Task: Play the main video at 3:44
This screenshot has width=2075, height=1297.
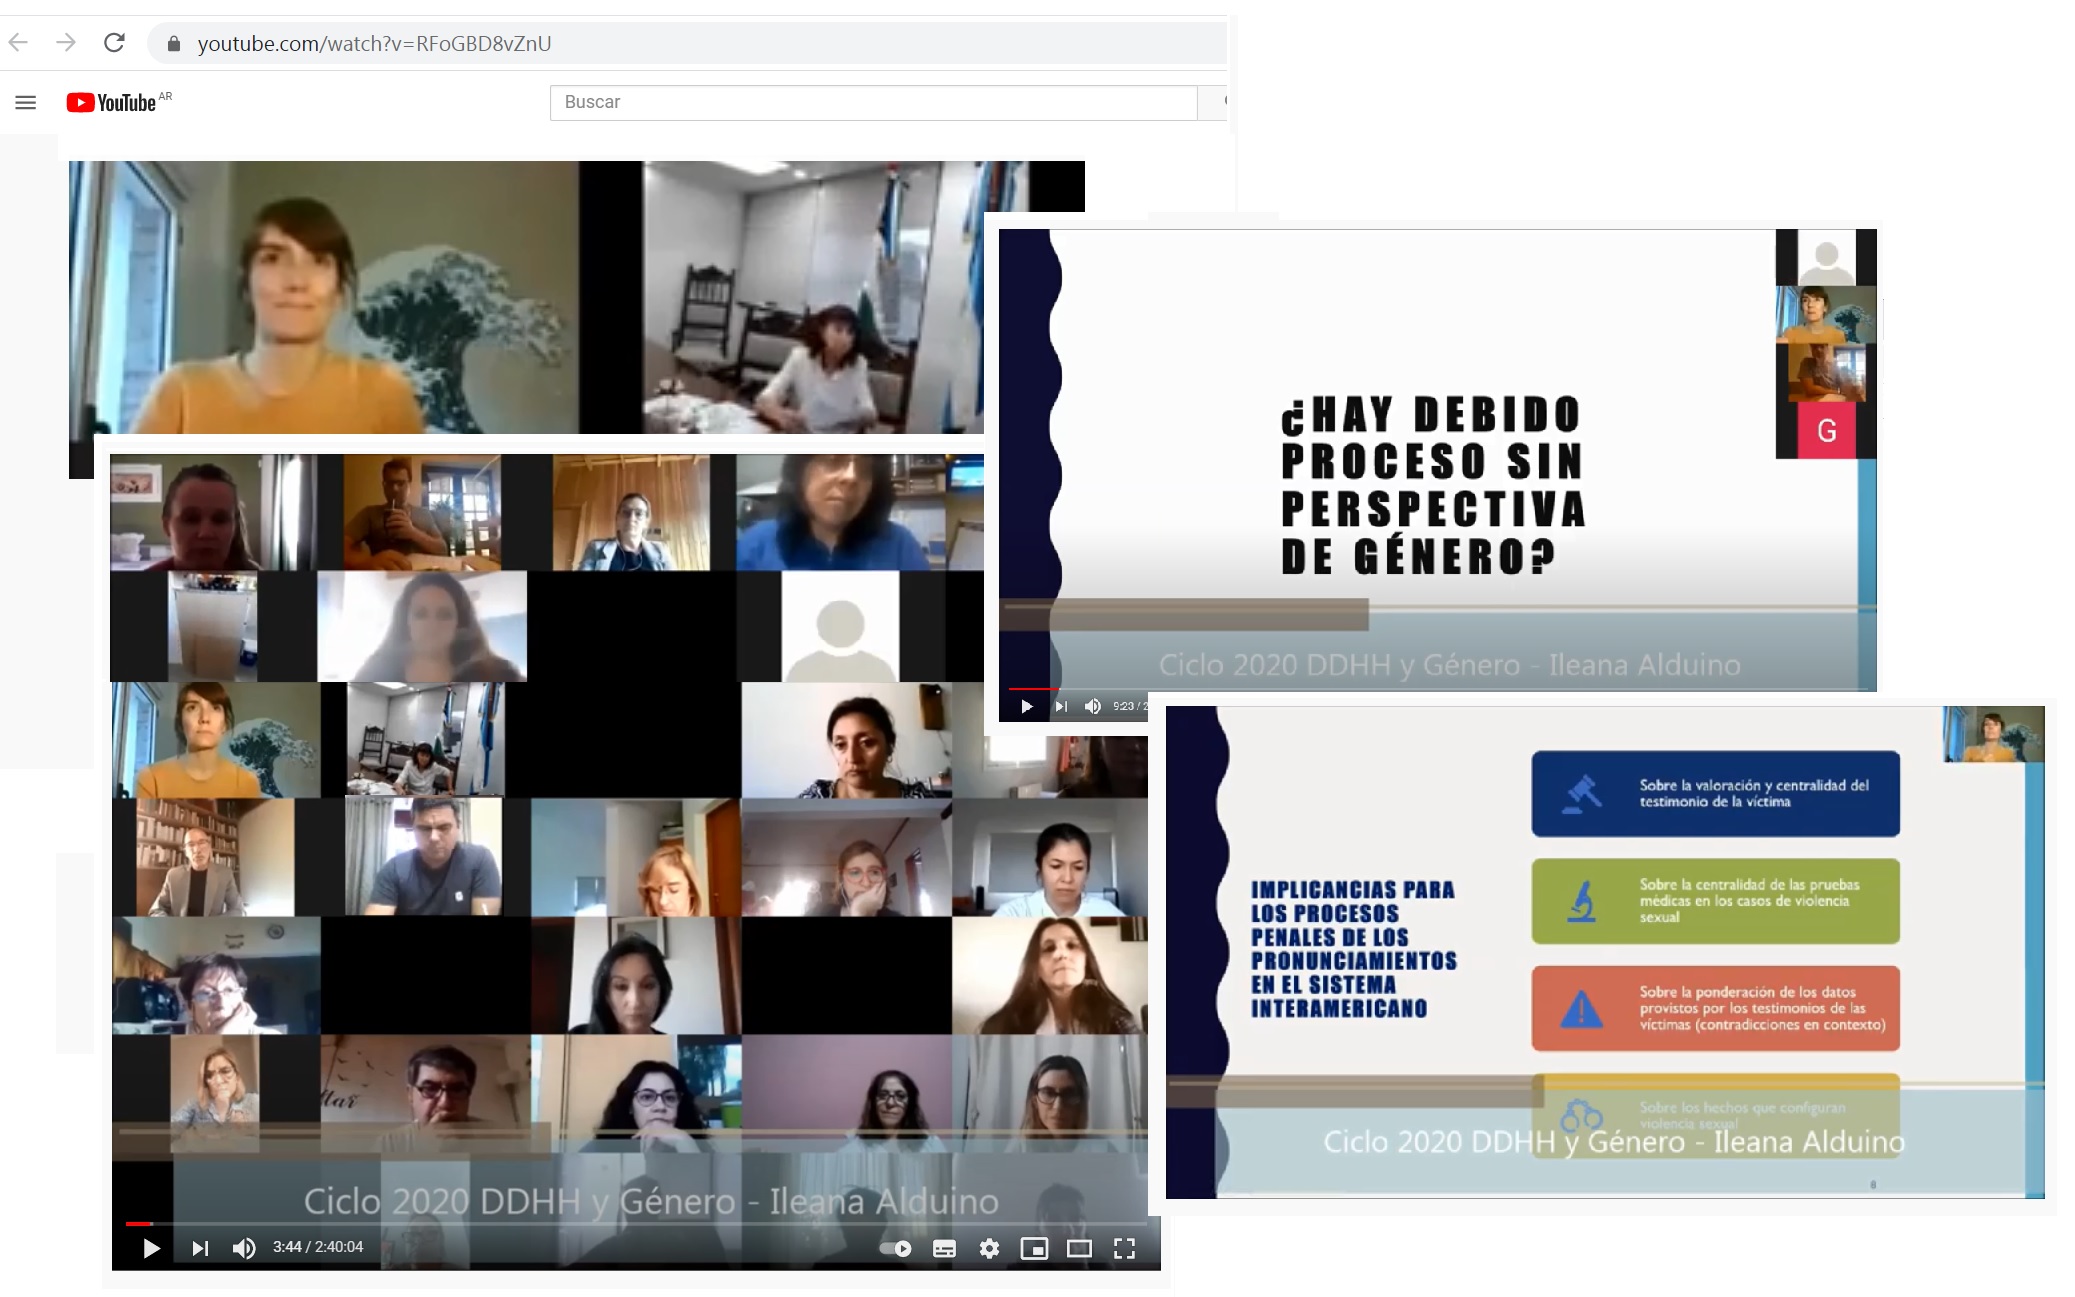Action: pyautogui.click(x=151, y=1248)
